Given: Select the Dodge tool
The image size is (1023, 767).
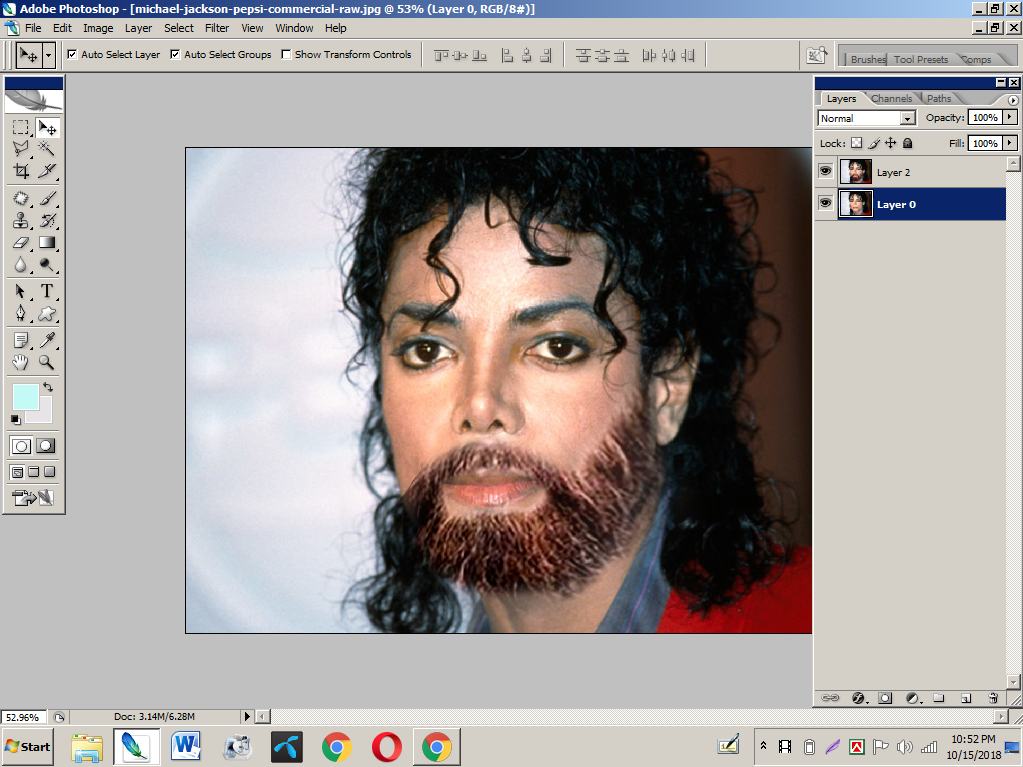Looking at the screenshot, I should click(x=47, y=264).
